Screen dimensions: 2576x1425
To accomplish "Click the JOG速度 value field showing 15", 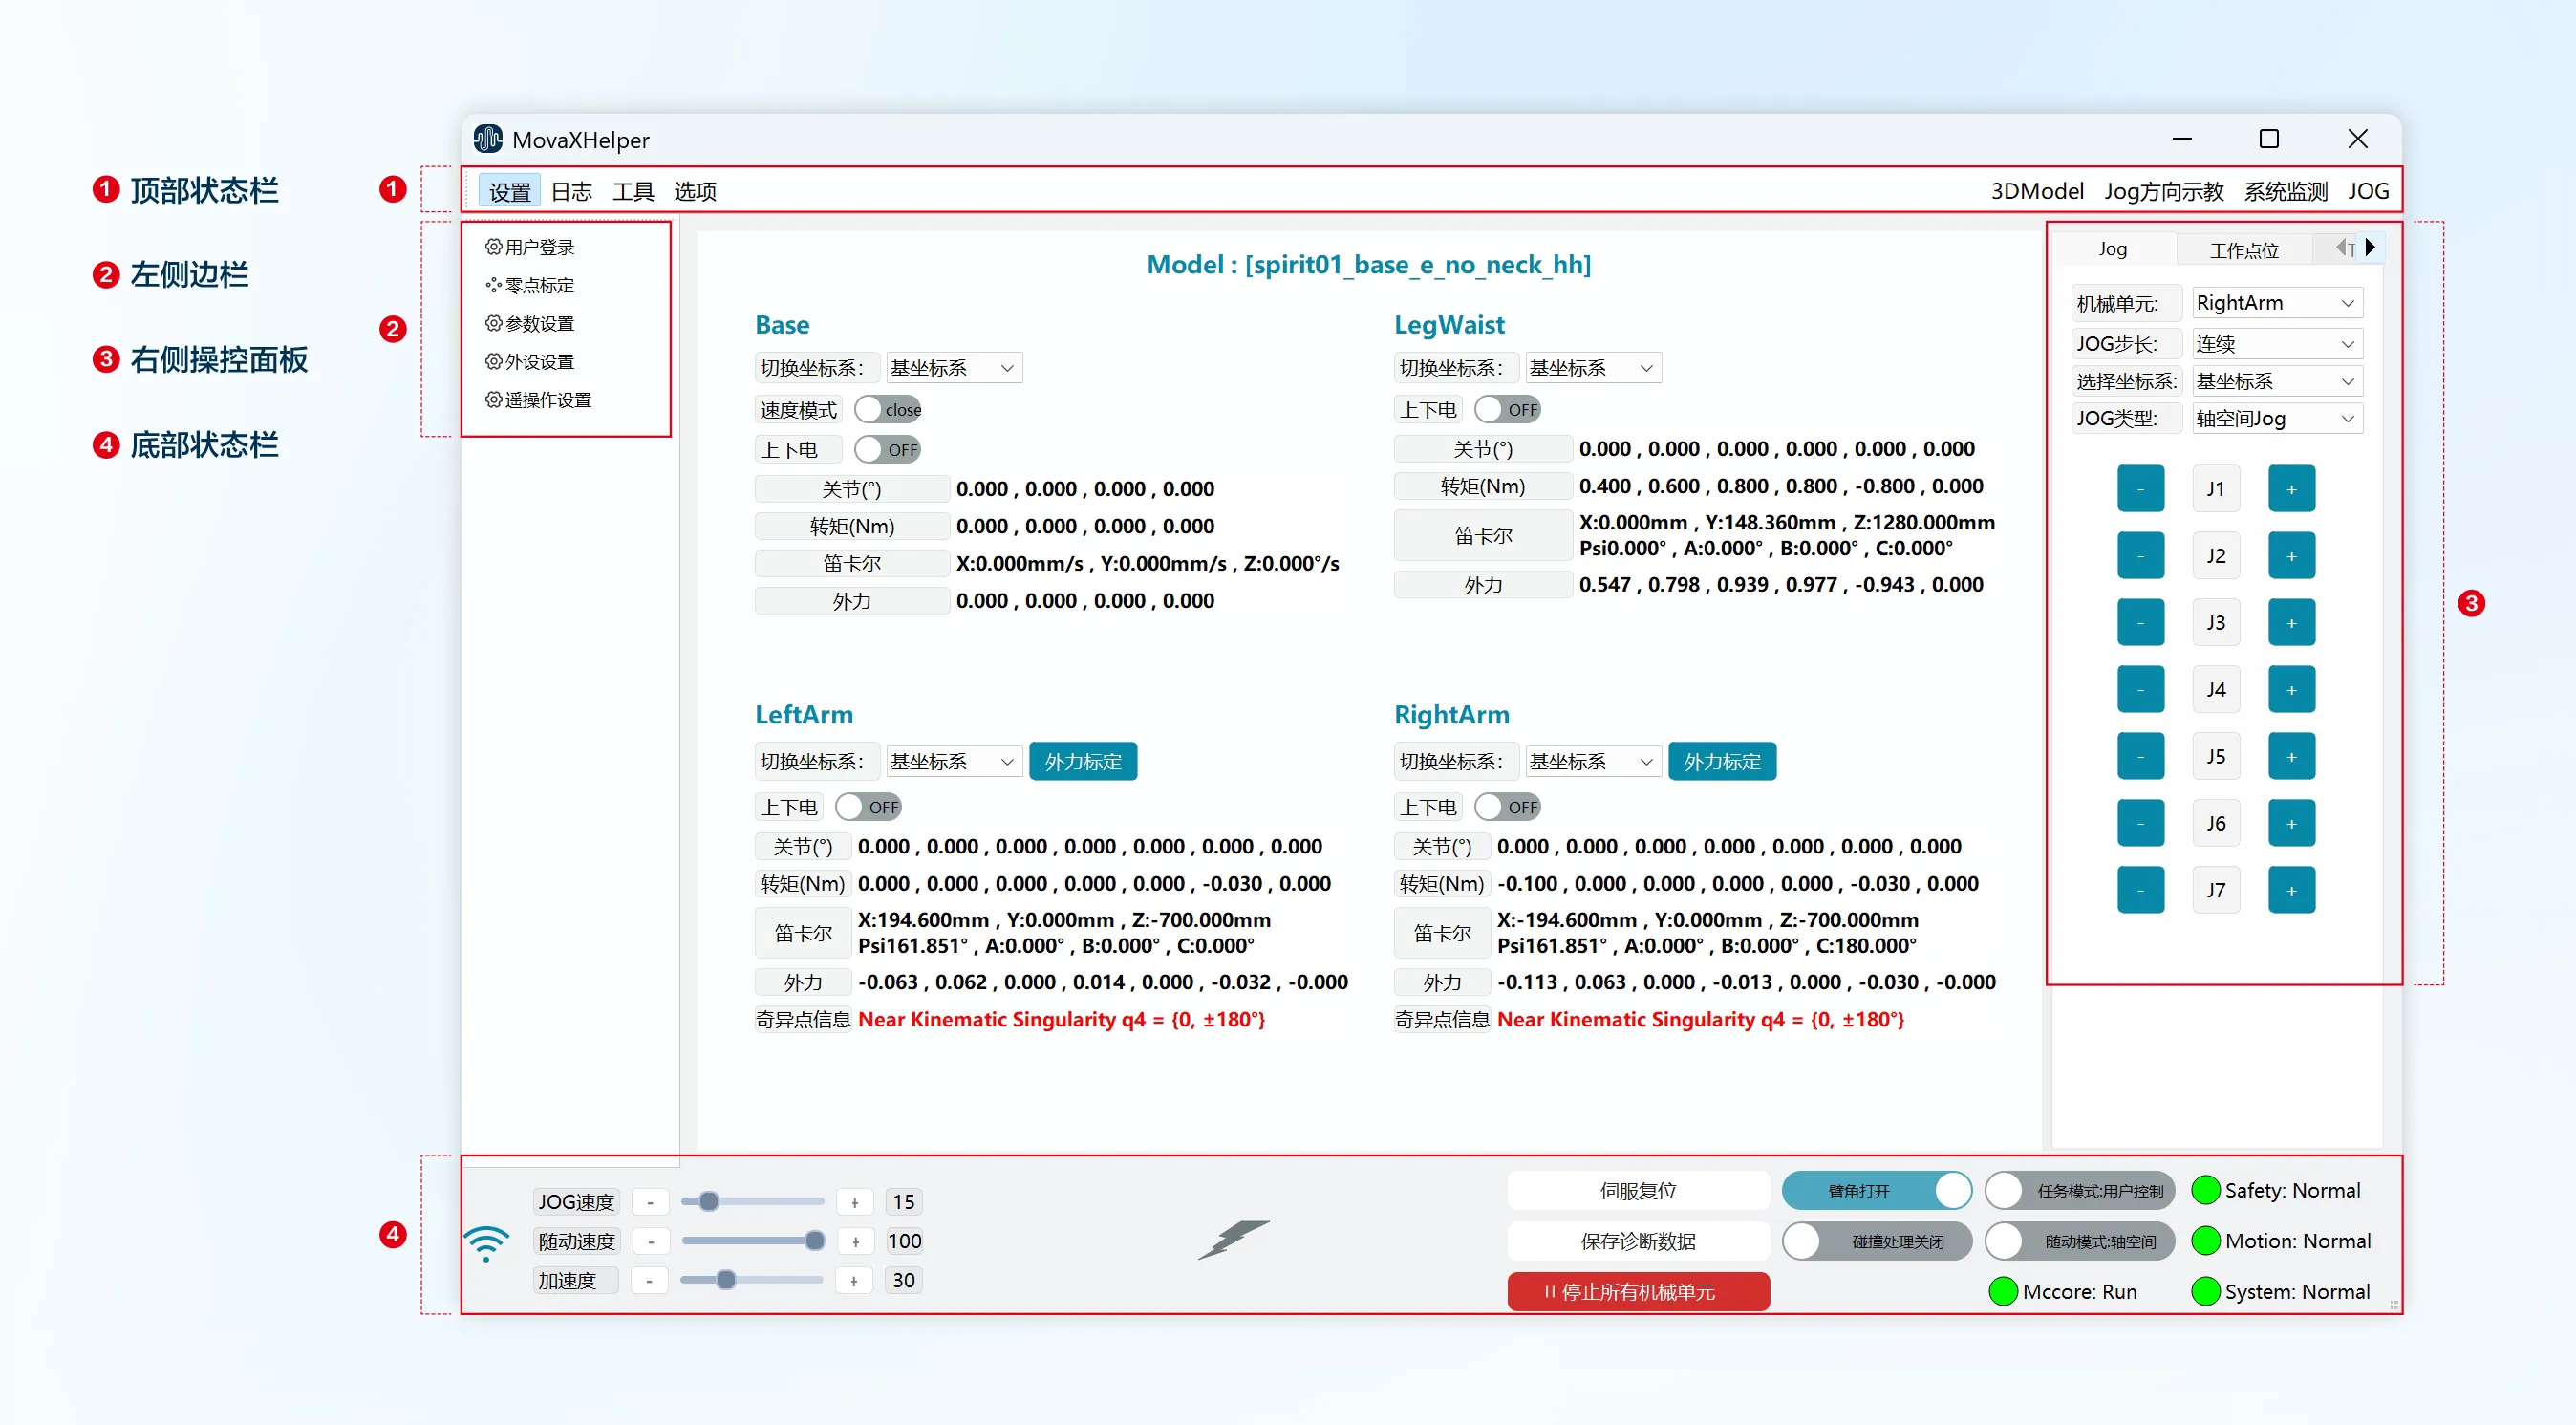I will [904, 1202].
